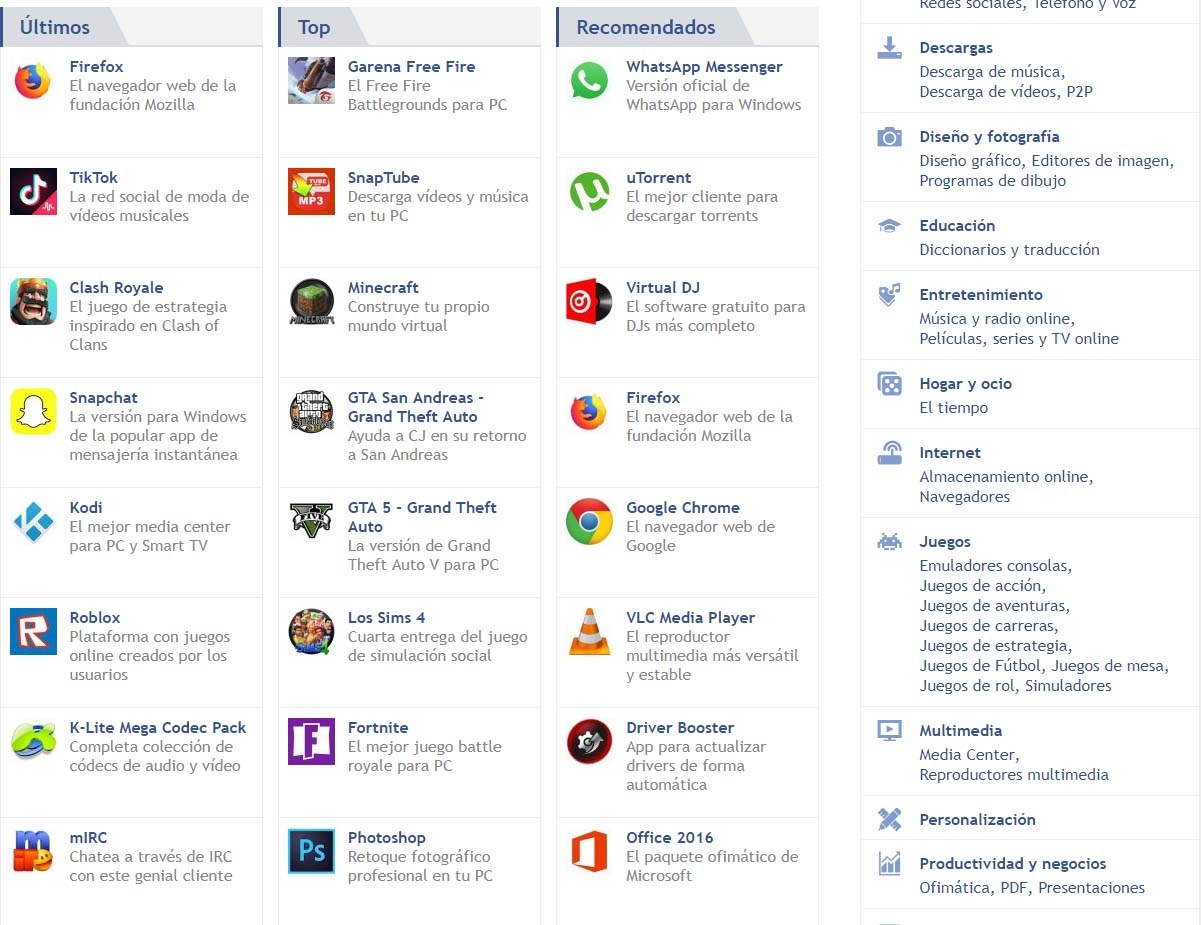The width and height of the screenshot is (1201, 925).
Task: Open the El tiempo subcategory link
Action: click(954, 408)
